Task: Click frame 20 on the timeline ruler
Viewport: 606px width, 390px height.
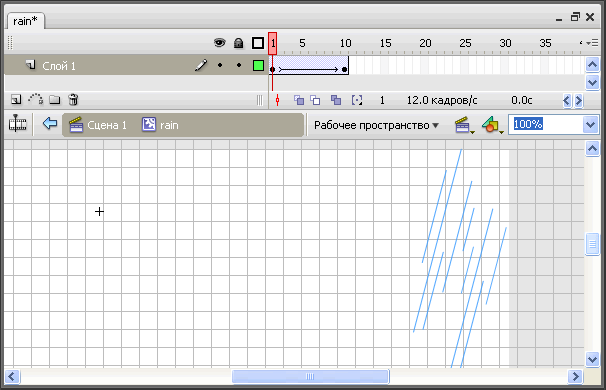Action: 425,43
